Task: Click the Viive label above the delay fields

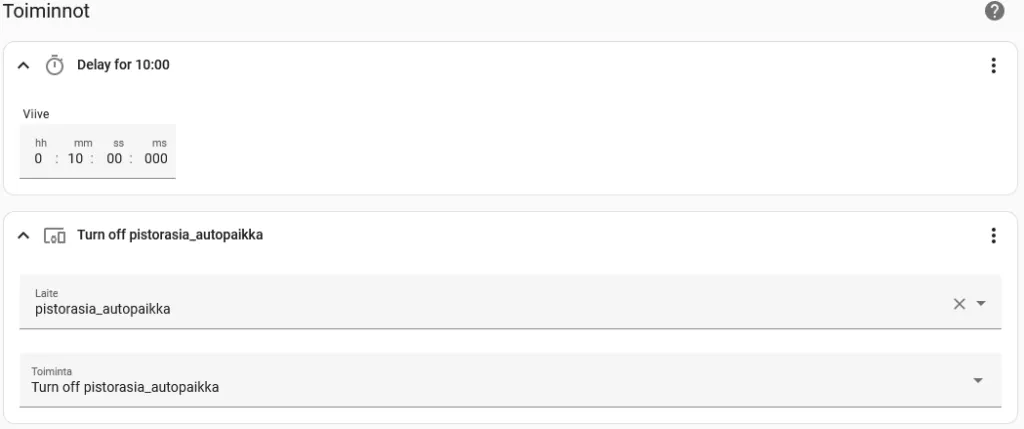Action: [x=36, y=114]
